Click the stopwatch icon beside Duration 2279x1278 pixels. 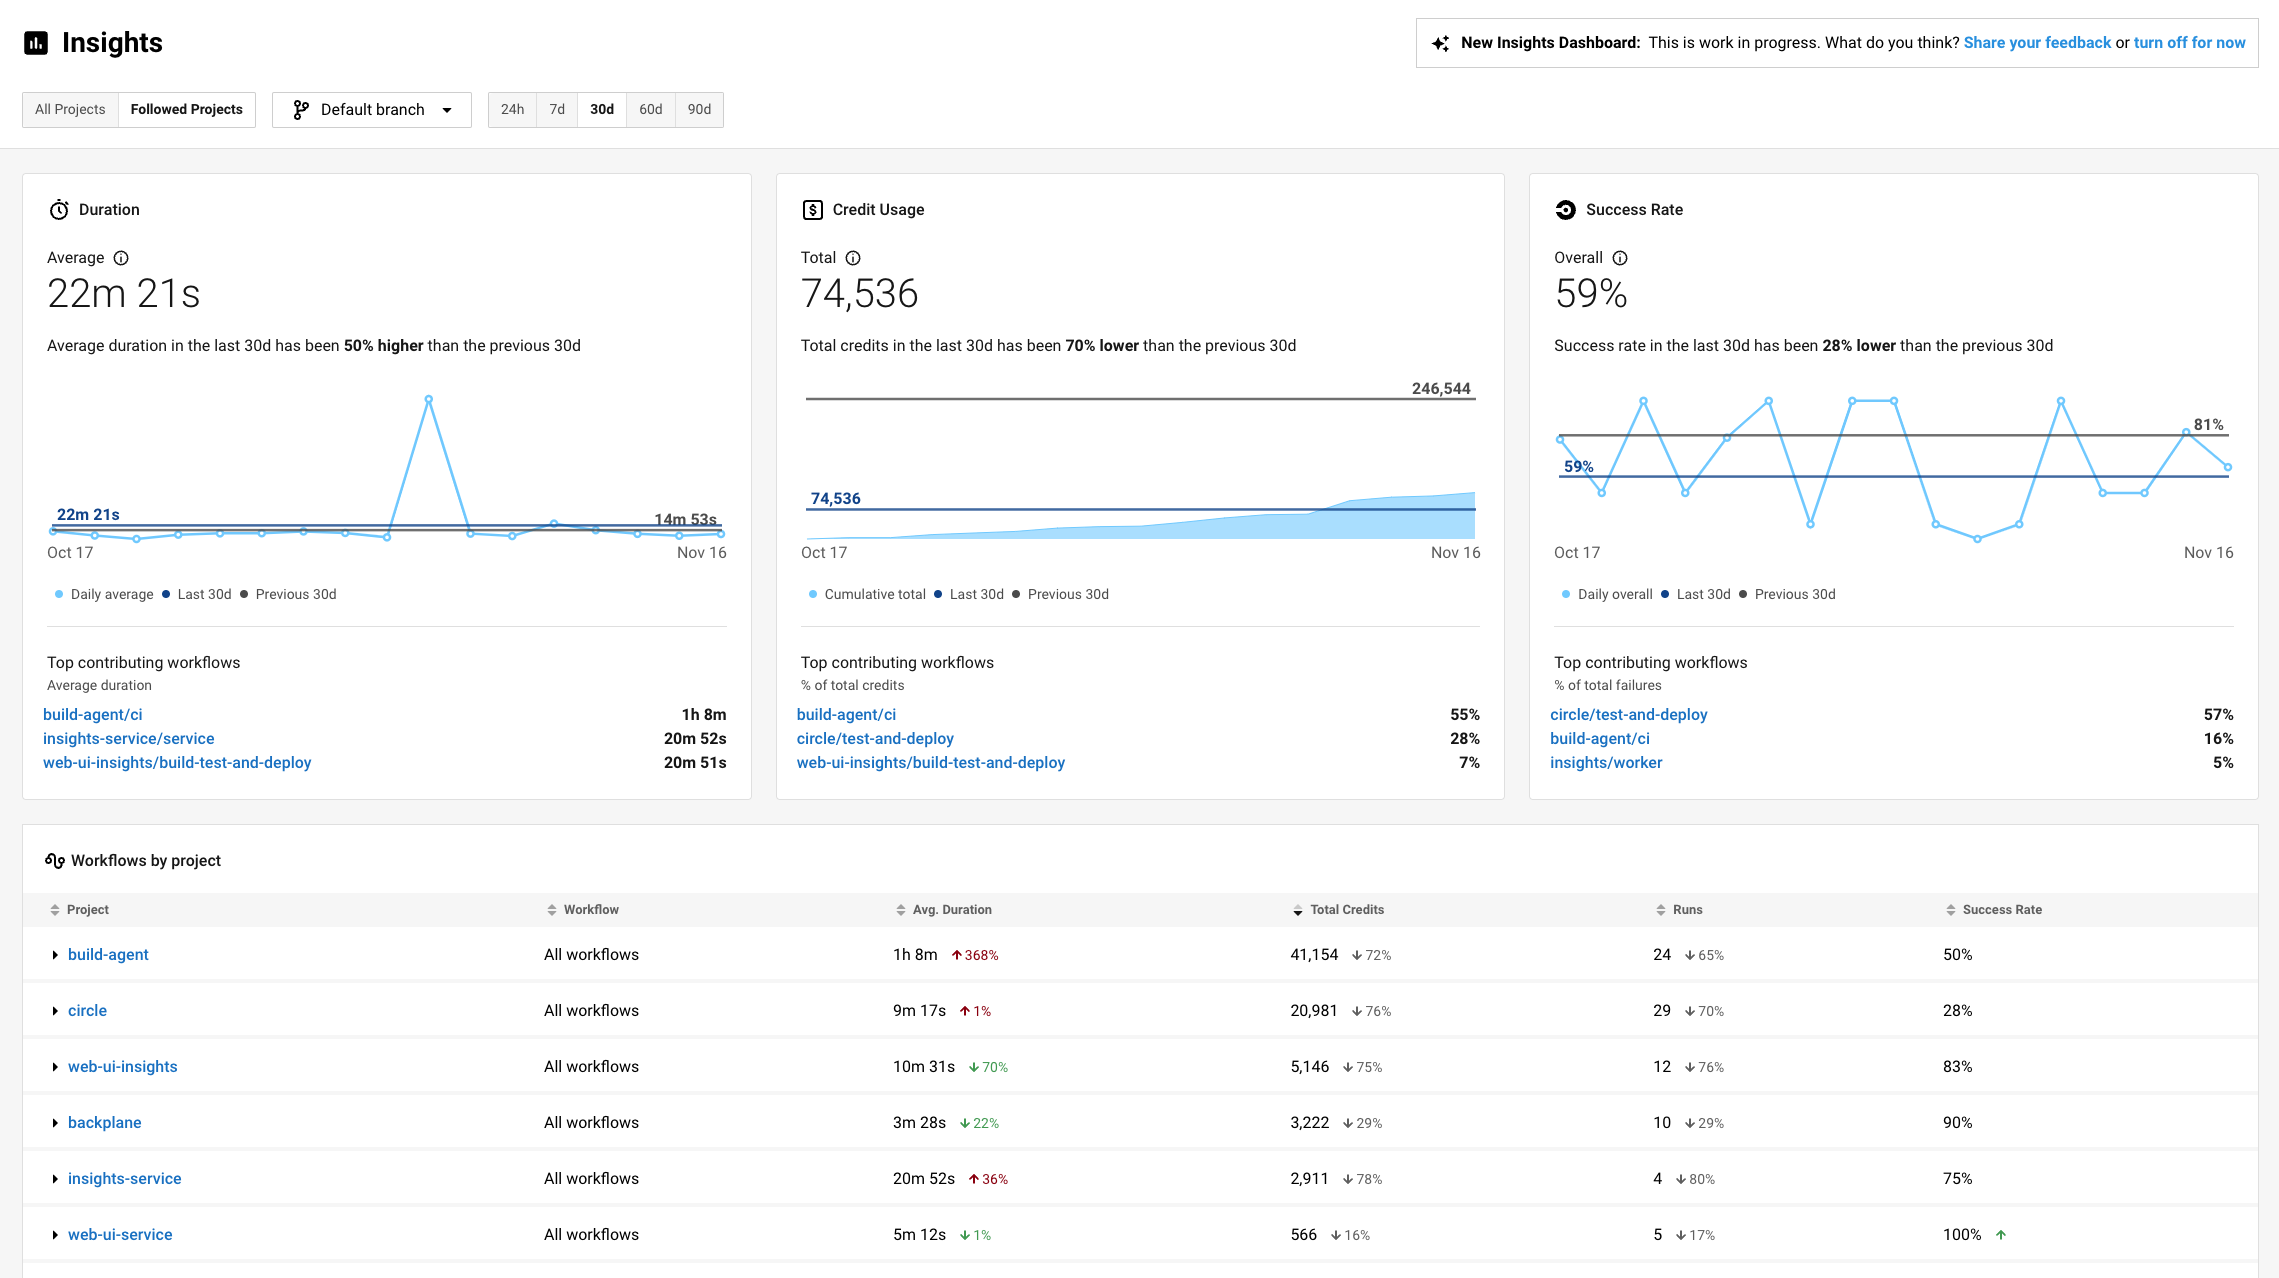(59, 210)
